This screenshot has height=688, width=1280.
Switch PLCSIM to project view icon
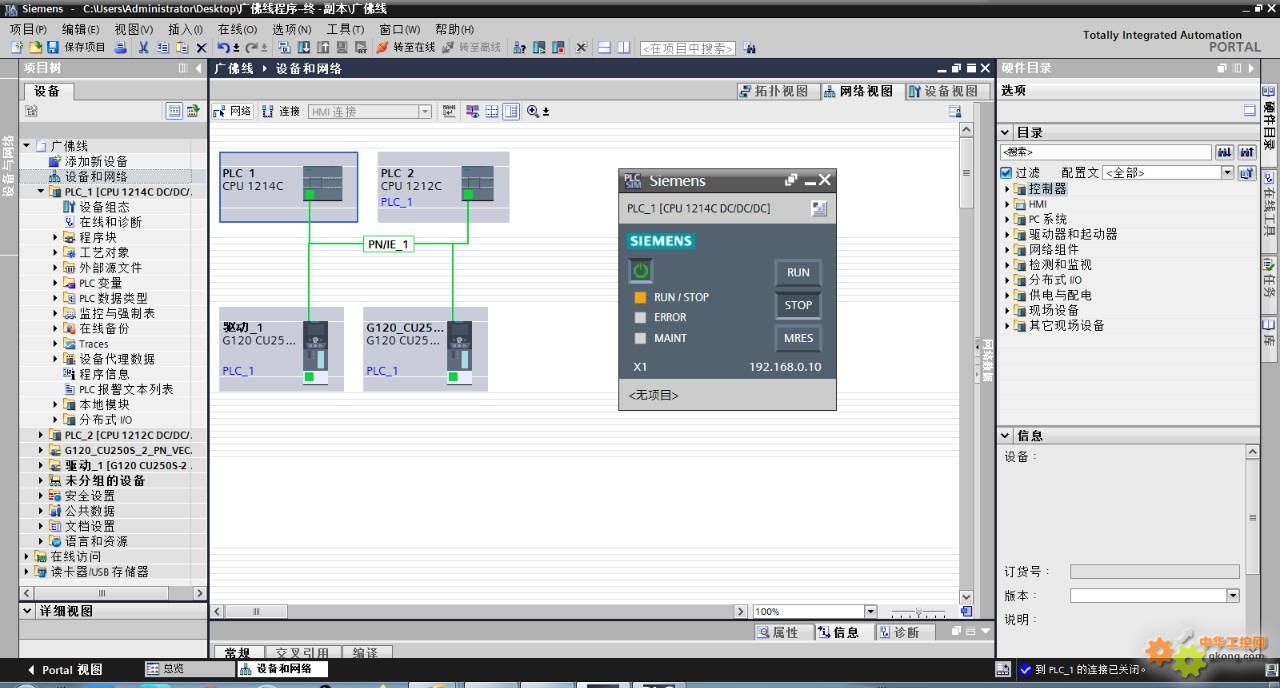pos(819,209)
